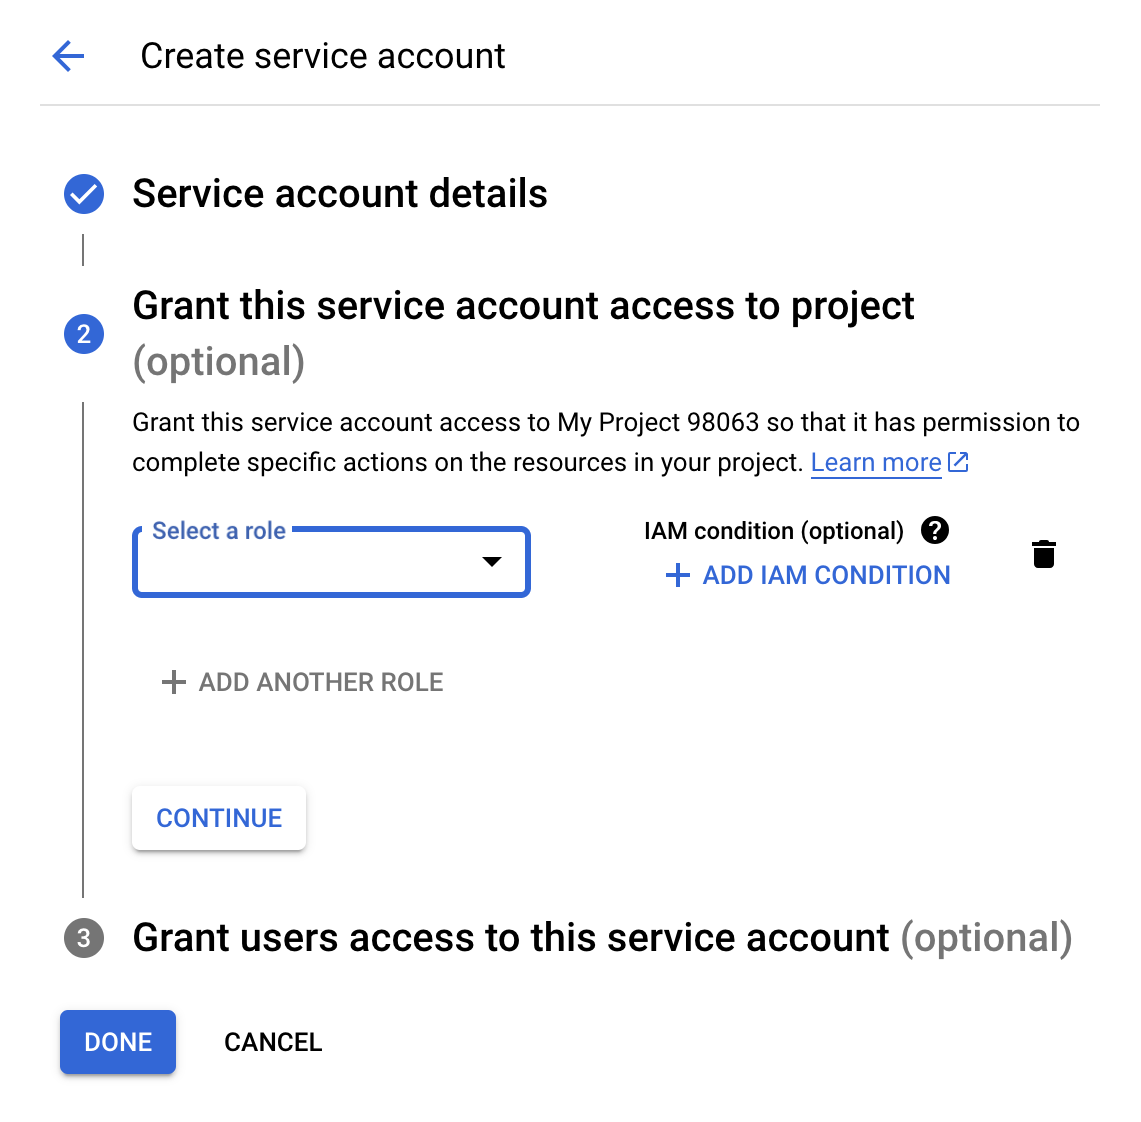Click the plus icon next to ADD IAM CONDITION

point(677,575)
